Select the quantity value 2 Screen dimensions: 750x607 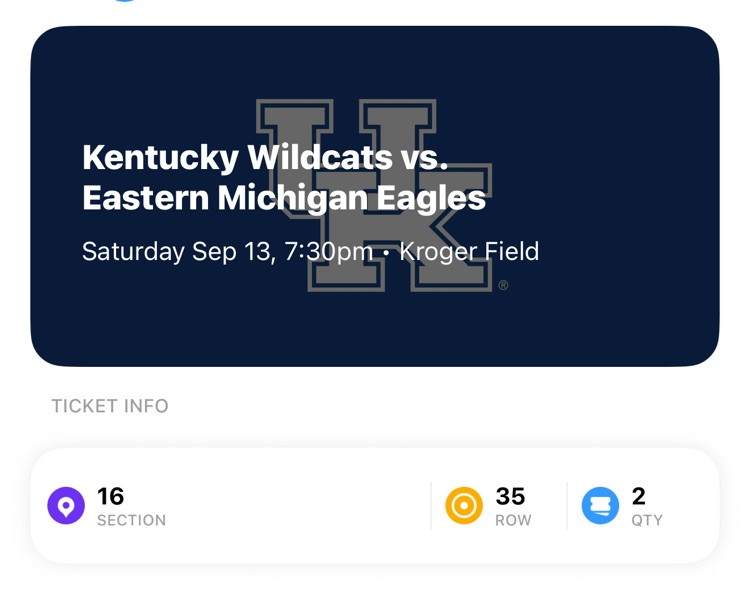pos(639,496)
